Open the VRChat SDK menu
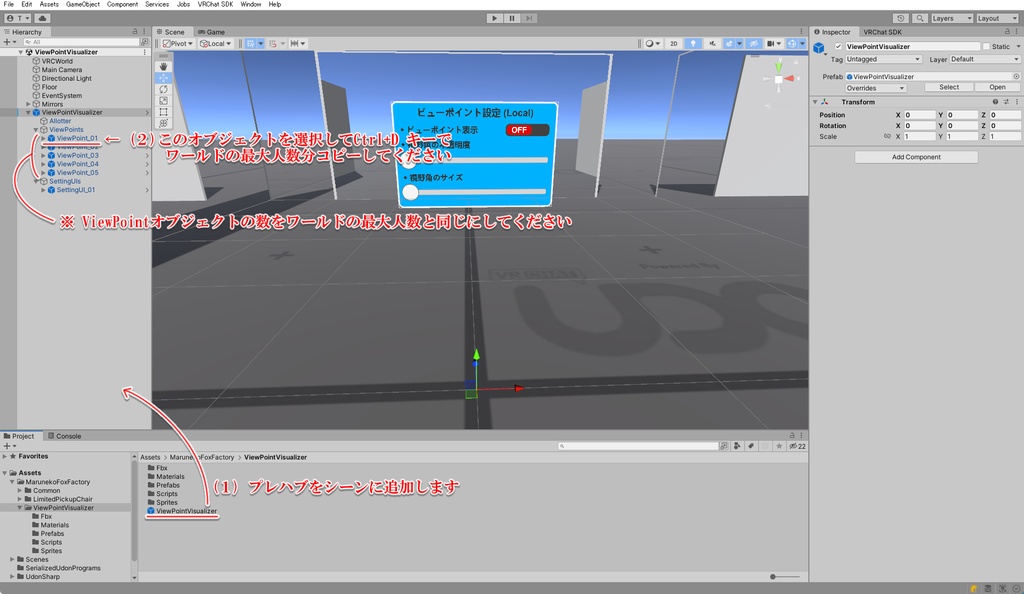Image resolution: width=1024 pixels, height=594 pixels. tap(216, 4)
